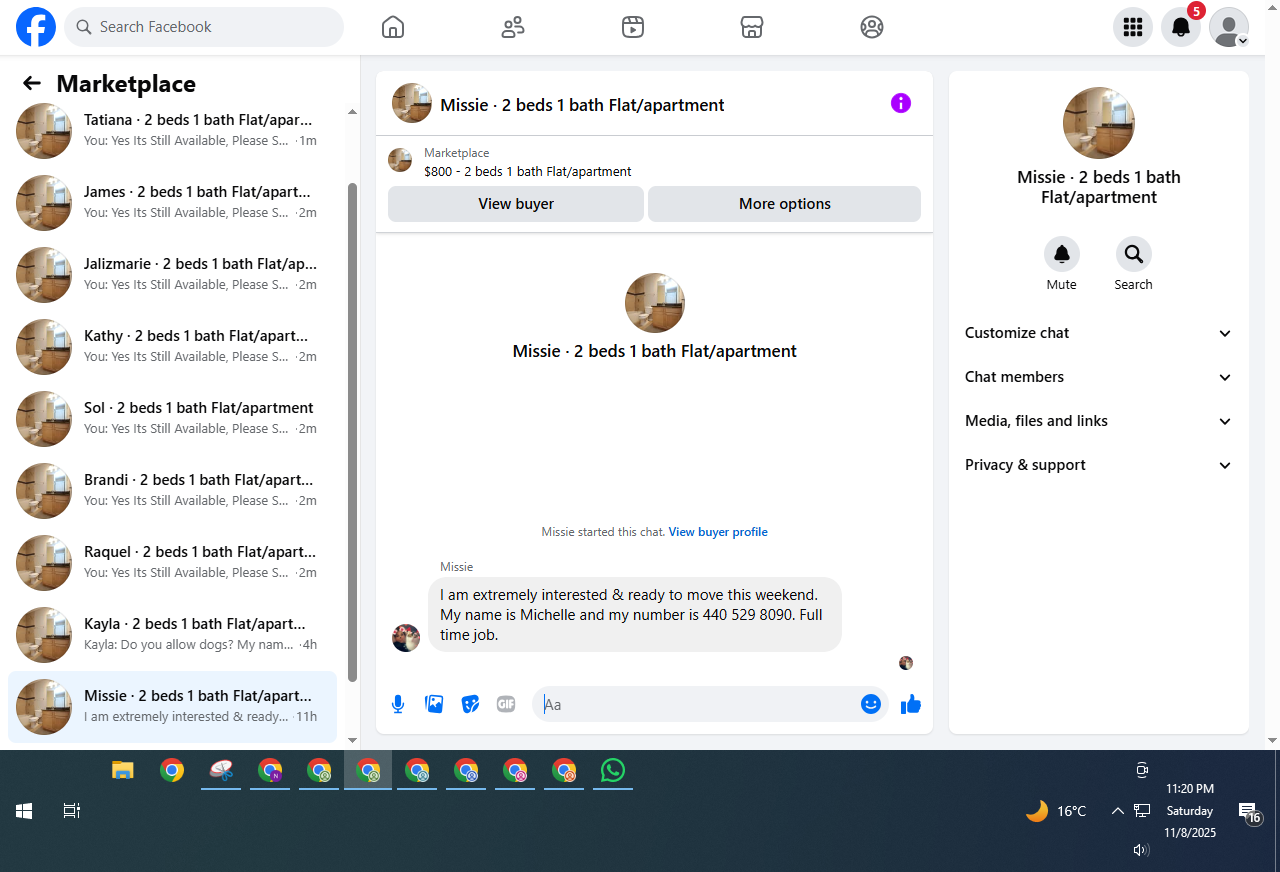Open Task View on the taskbar
The image size is (1280, 872).
click(72, 811)
